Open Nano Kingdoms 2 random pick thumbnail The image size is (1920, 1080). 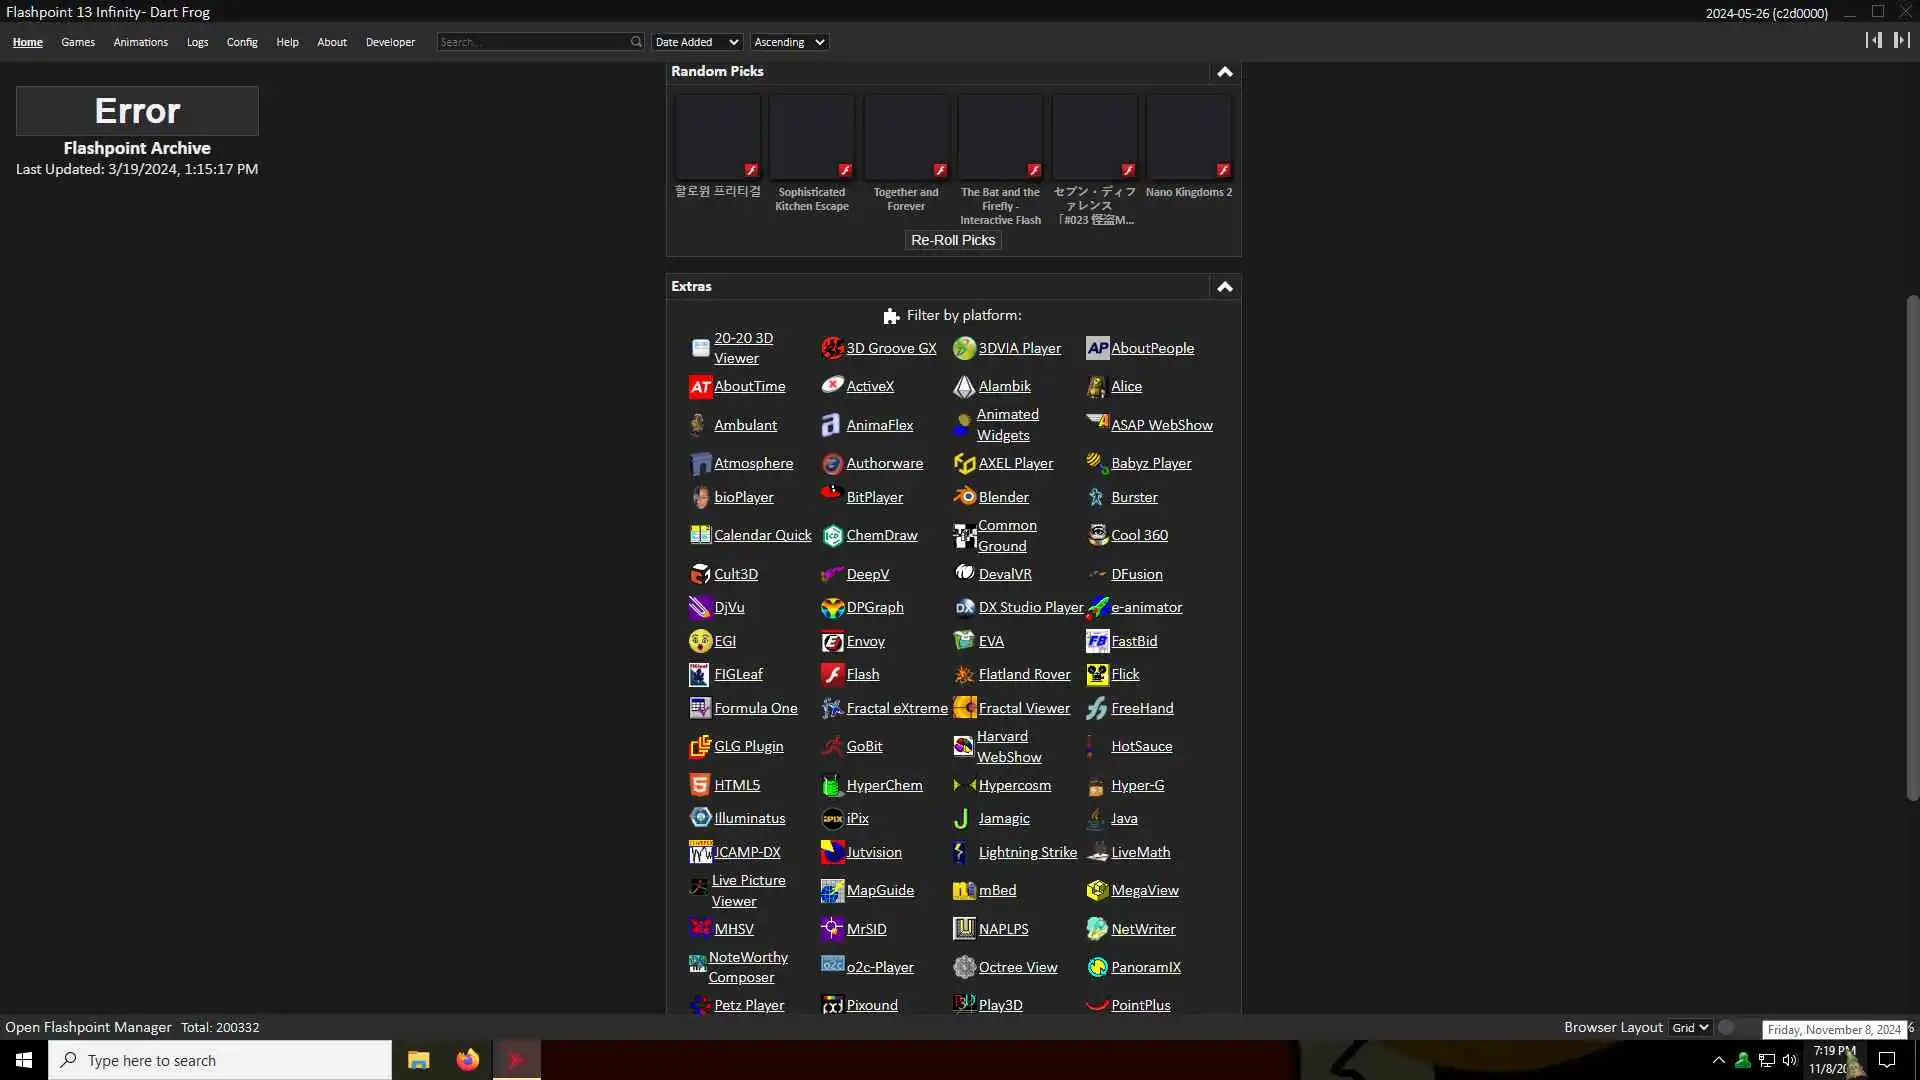coord(1188,137)
